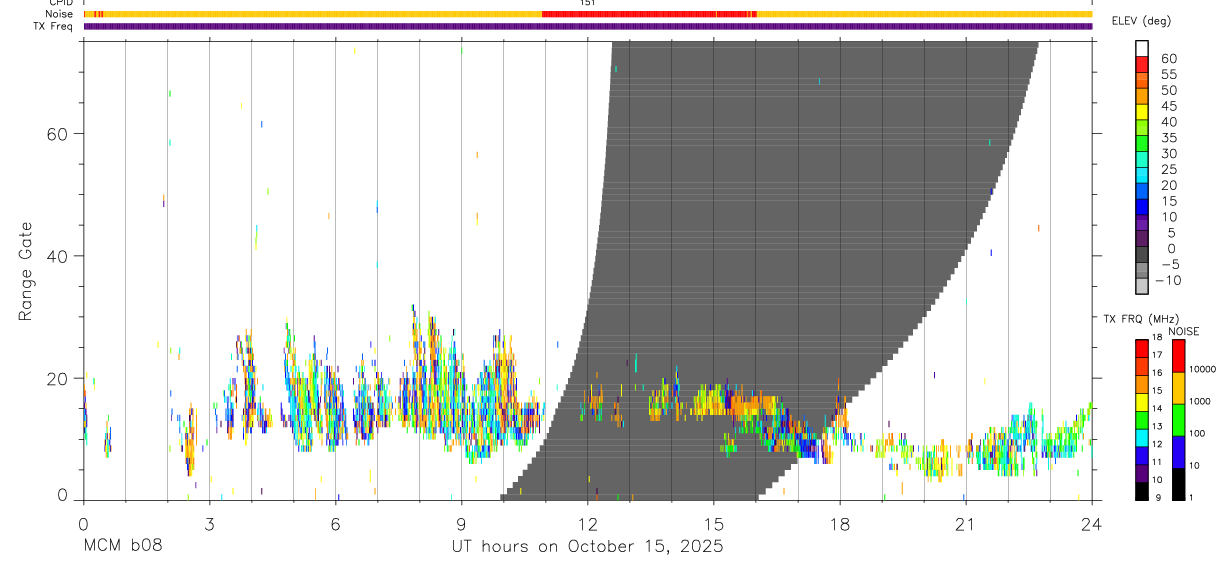Click the CPID value "151" at top
Screen dimensions: 1228x567
[x=588, y=3]
